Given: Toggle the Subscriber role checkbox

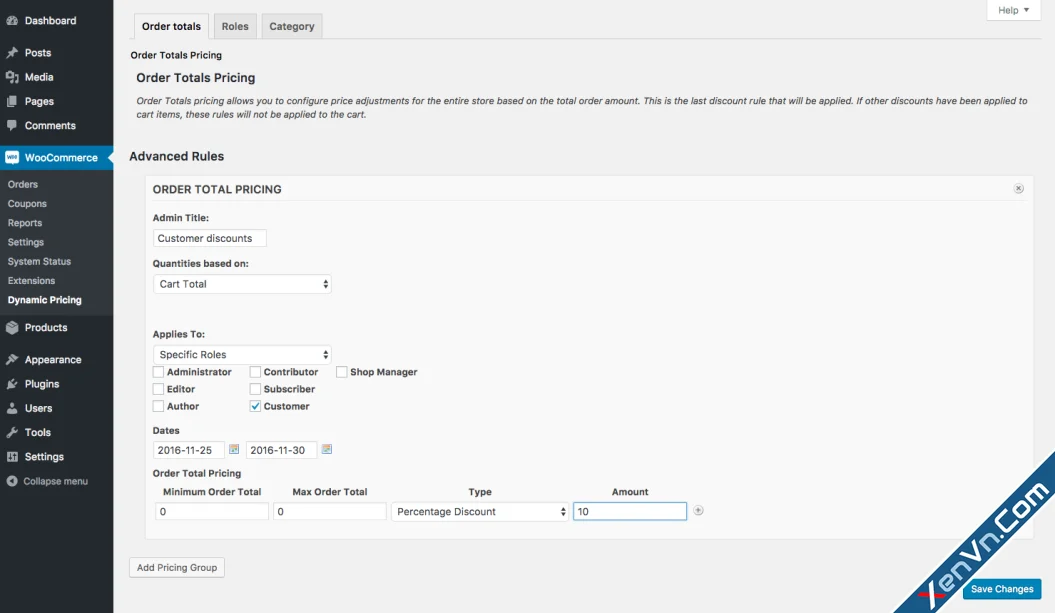Looking at the screenshot, I should pos(255,389).
